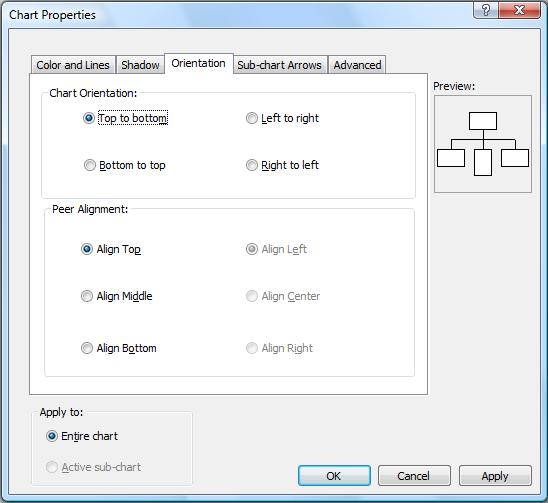Switch to the Color and Lines tab

[x=73, y=65]
